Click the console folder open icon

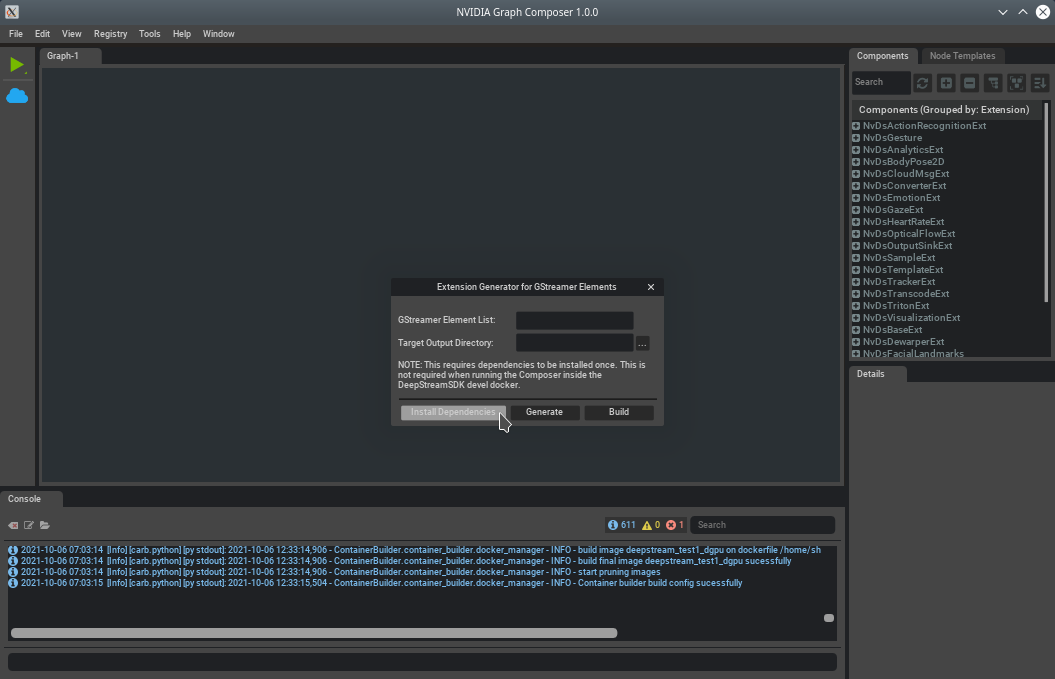pyautogui.click(x=45, y=525)
